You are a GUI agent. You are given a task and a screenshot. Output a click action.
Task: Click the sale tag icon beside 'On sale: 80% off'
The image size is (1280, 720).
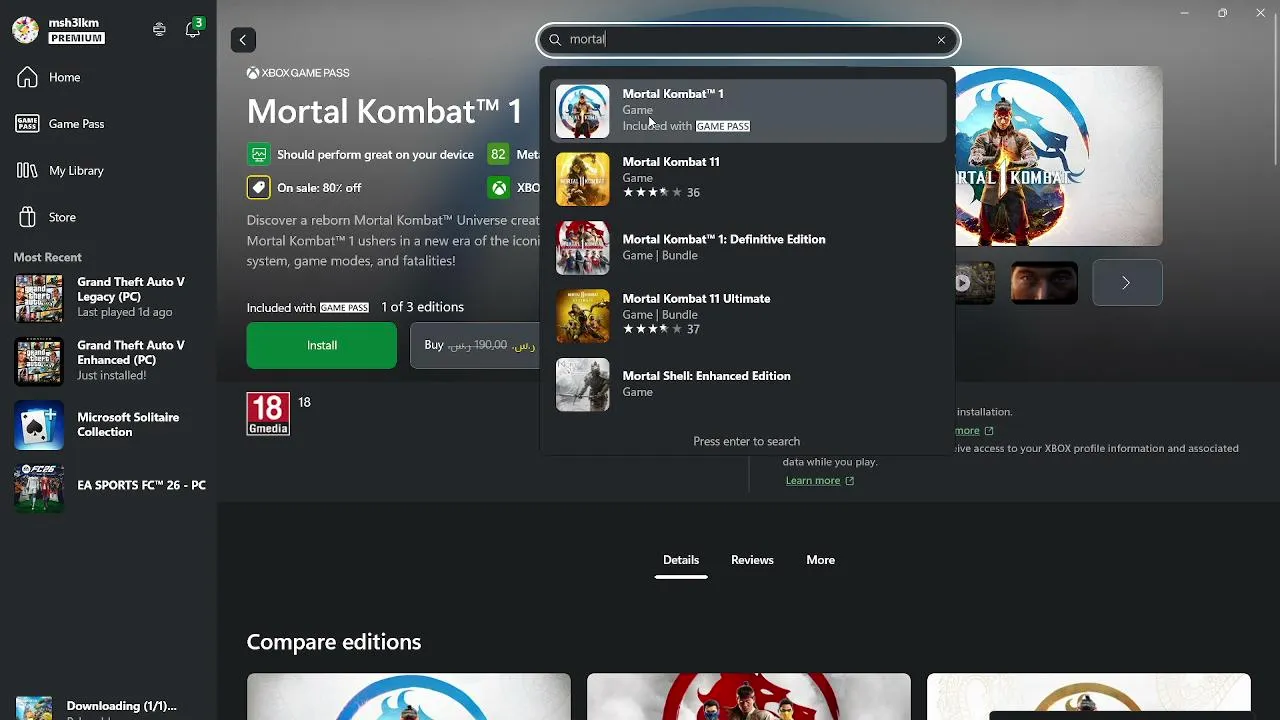[x=259, y=187]
